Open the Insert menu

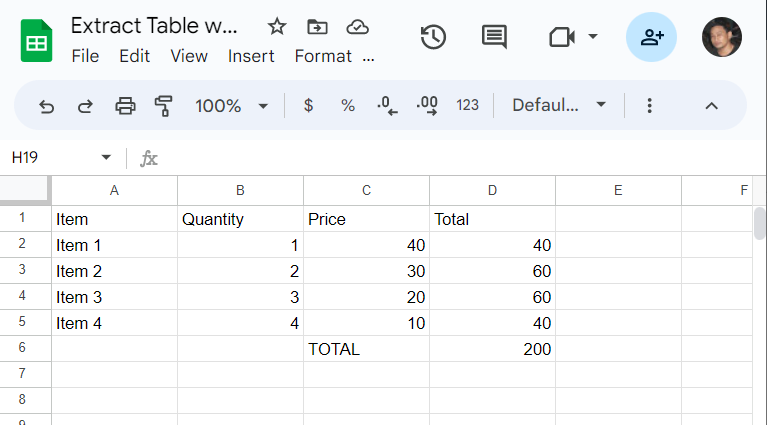coord(251,56)
